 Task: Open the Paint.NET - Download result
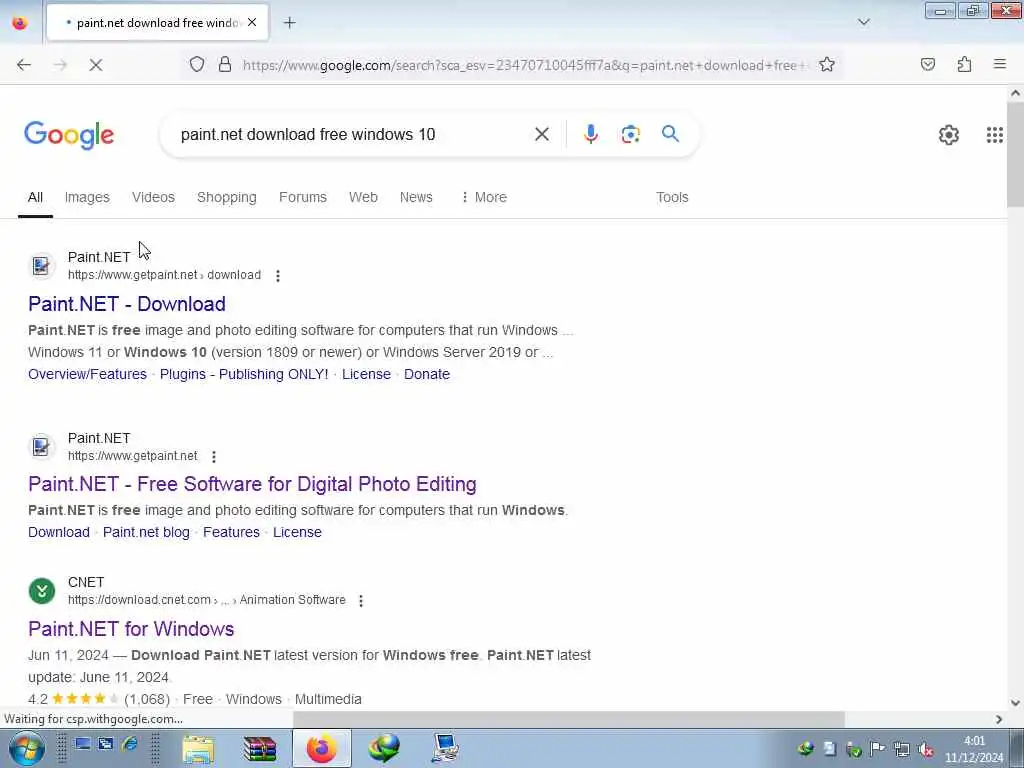click(x=127, y=304)
